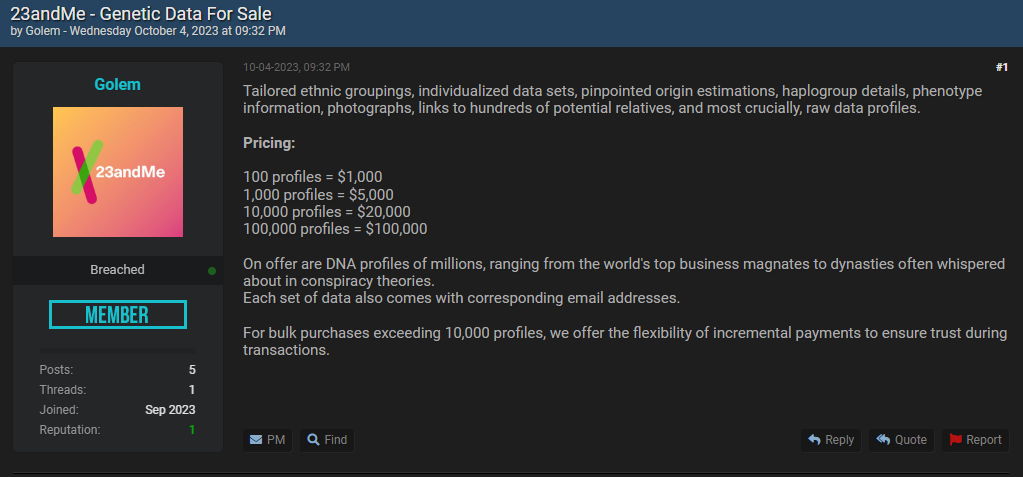
Task: Click the PM envelope icon
Action: [256, 440]
